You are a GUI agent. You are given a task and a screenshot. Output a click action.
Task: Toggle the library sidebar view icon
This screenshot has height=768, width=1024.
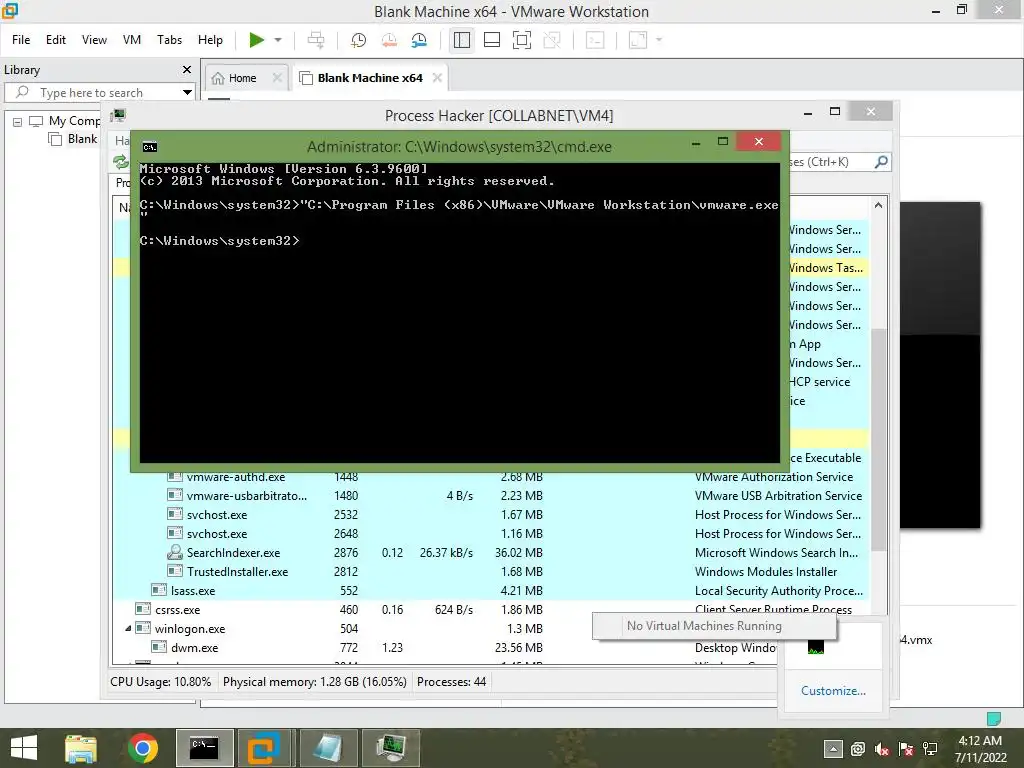(462, 40)
